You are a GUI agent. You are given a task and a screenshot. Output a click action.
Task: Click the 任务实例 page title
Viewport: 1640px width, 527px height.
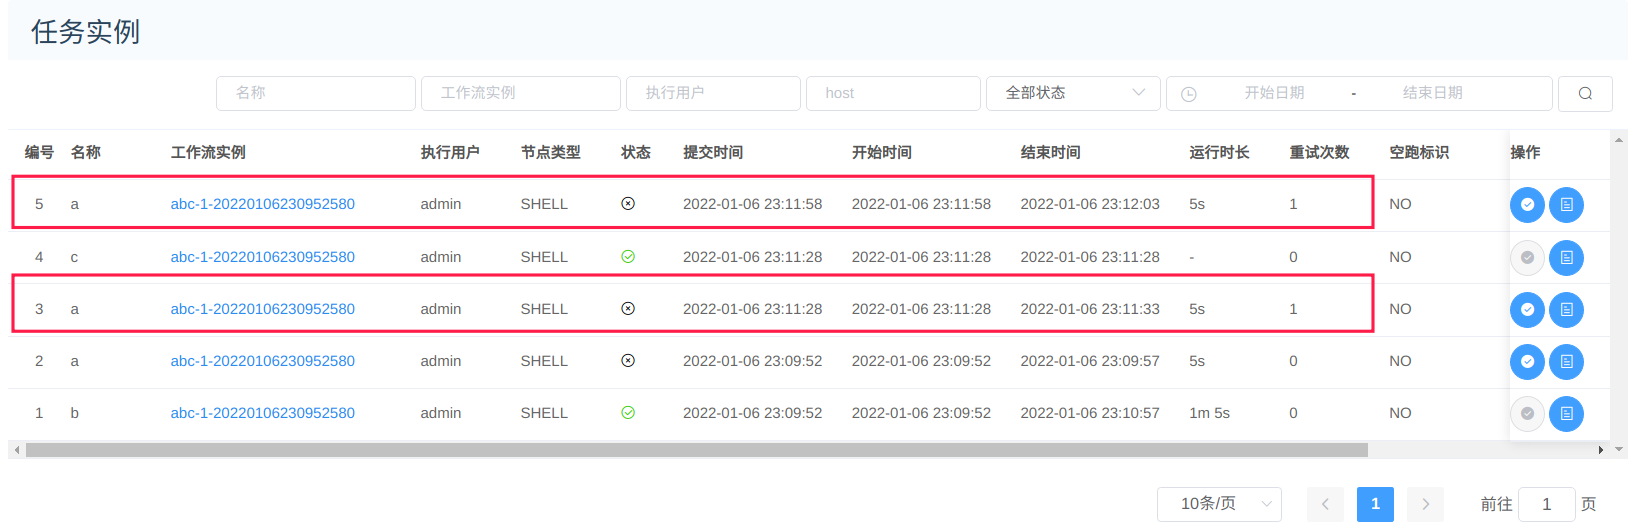(x=85, y=32)
